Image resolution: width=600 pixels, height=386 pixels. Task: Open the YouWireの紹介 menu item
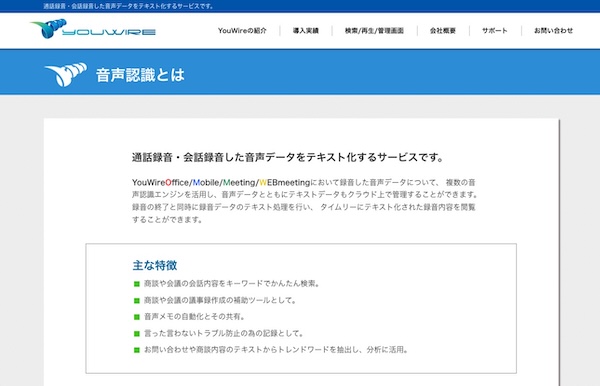[x=242, y=31]
